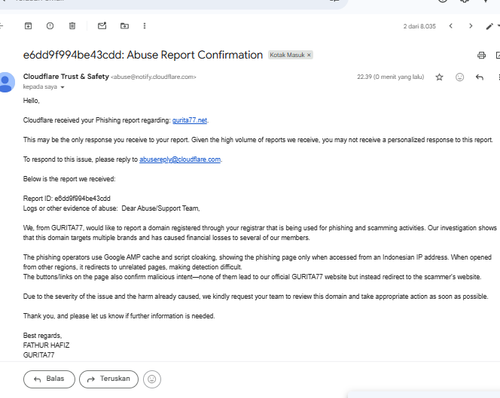Click the 'Below is the report we received' line
500x398 pixels.
tap(69, 179)
